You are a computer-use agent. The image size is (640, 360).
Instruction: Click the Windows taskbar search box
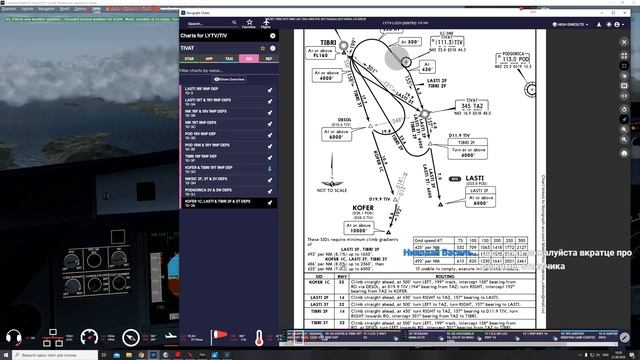[55, 355]
